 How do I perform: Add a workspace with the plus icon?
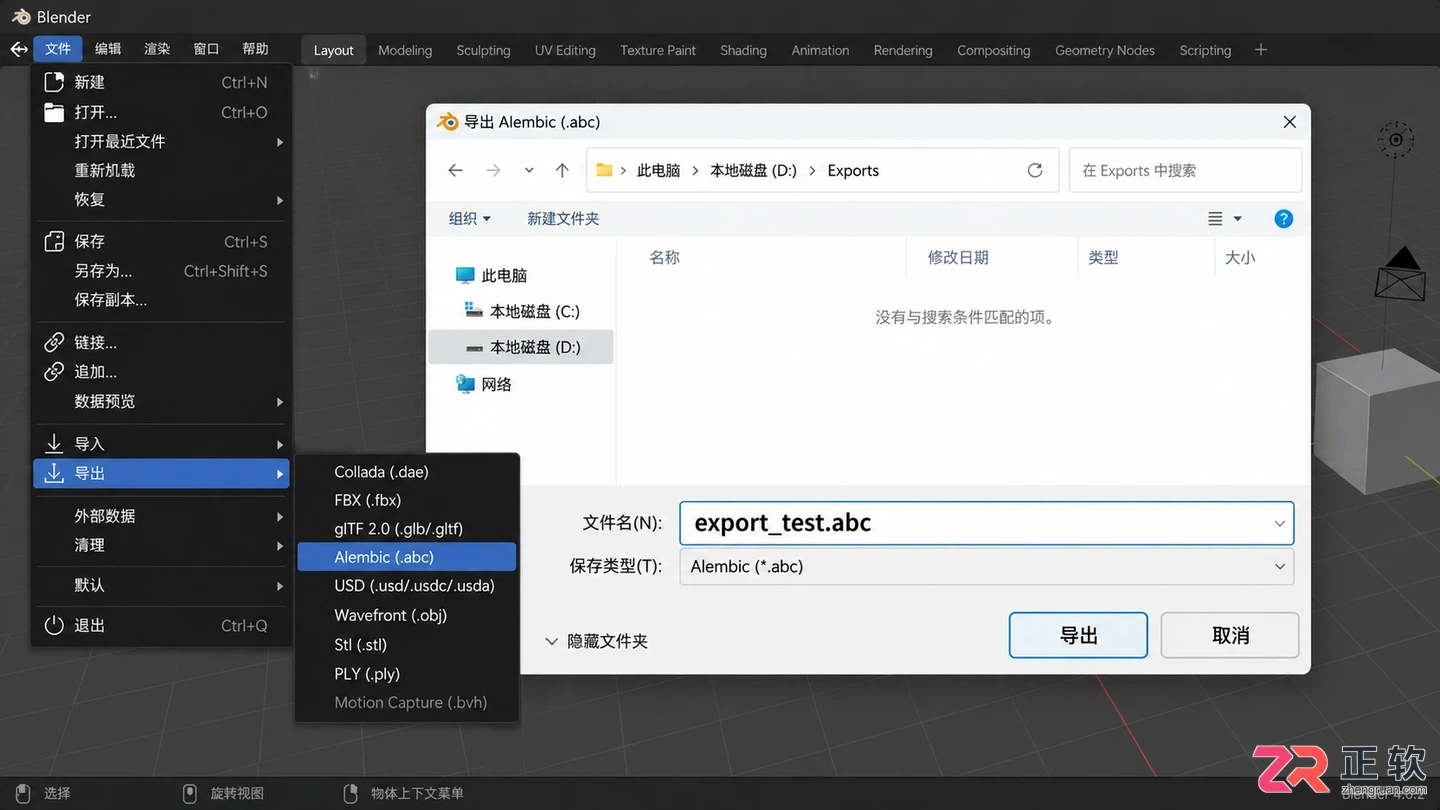pyautogui.click(x=1261, y=50)
